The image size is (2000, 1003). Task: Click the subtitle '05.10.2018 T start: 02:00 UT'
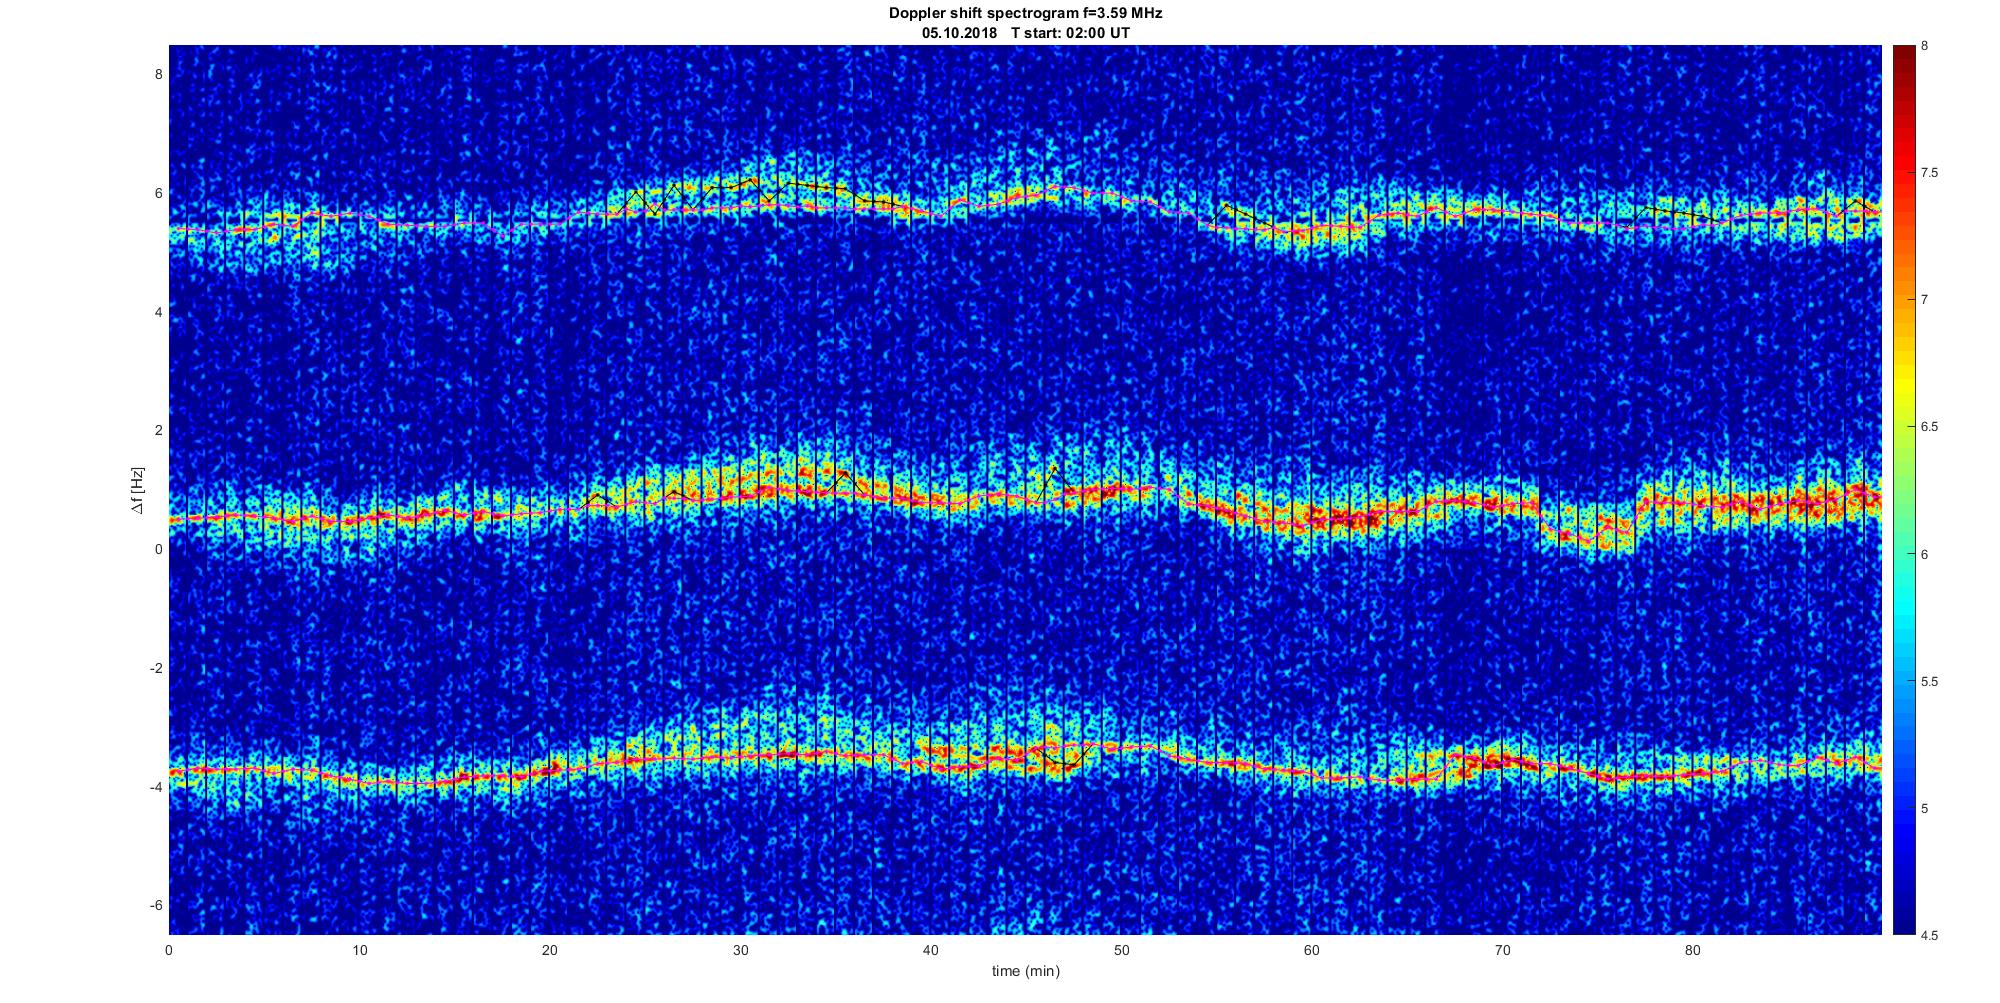click(1026, 33)
